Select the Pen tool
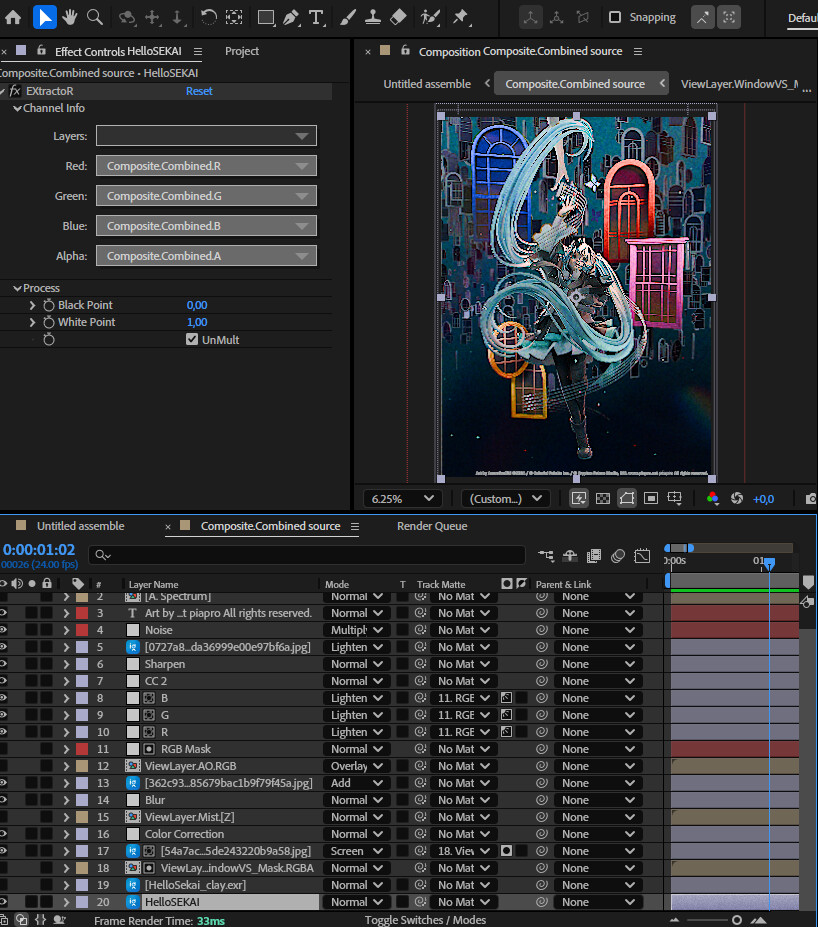 click(x=291, y=17)
